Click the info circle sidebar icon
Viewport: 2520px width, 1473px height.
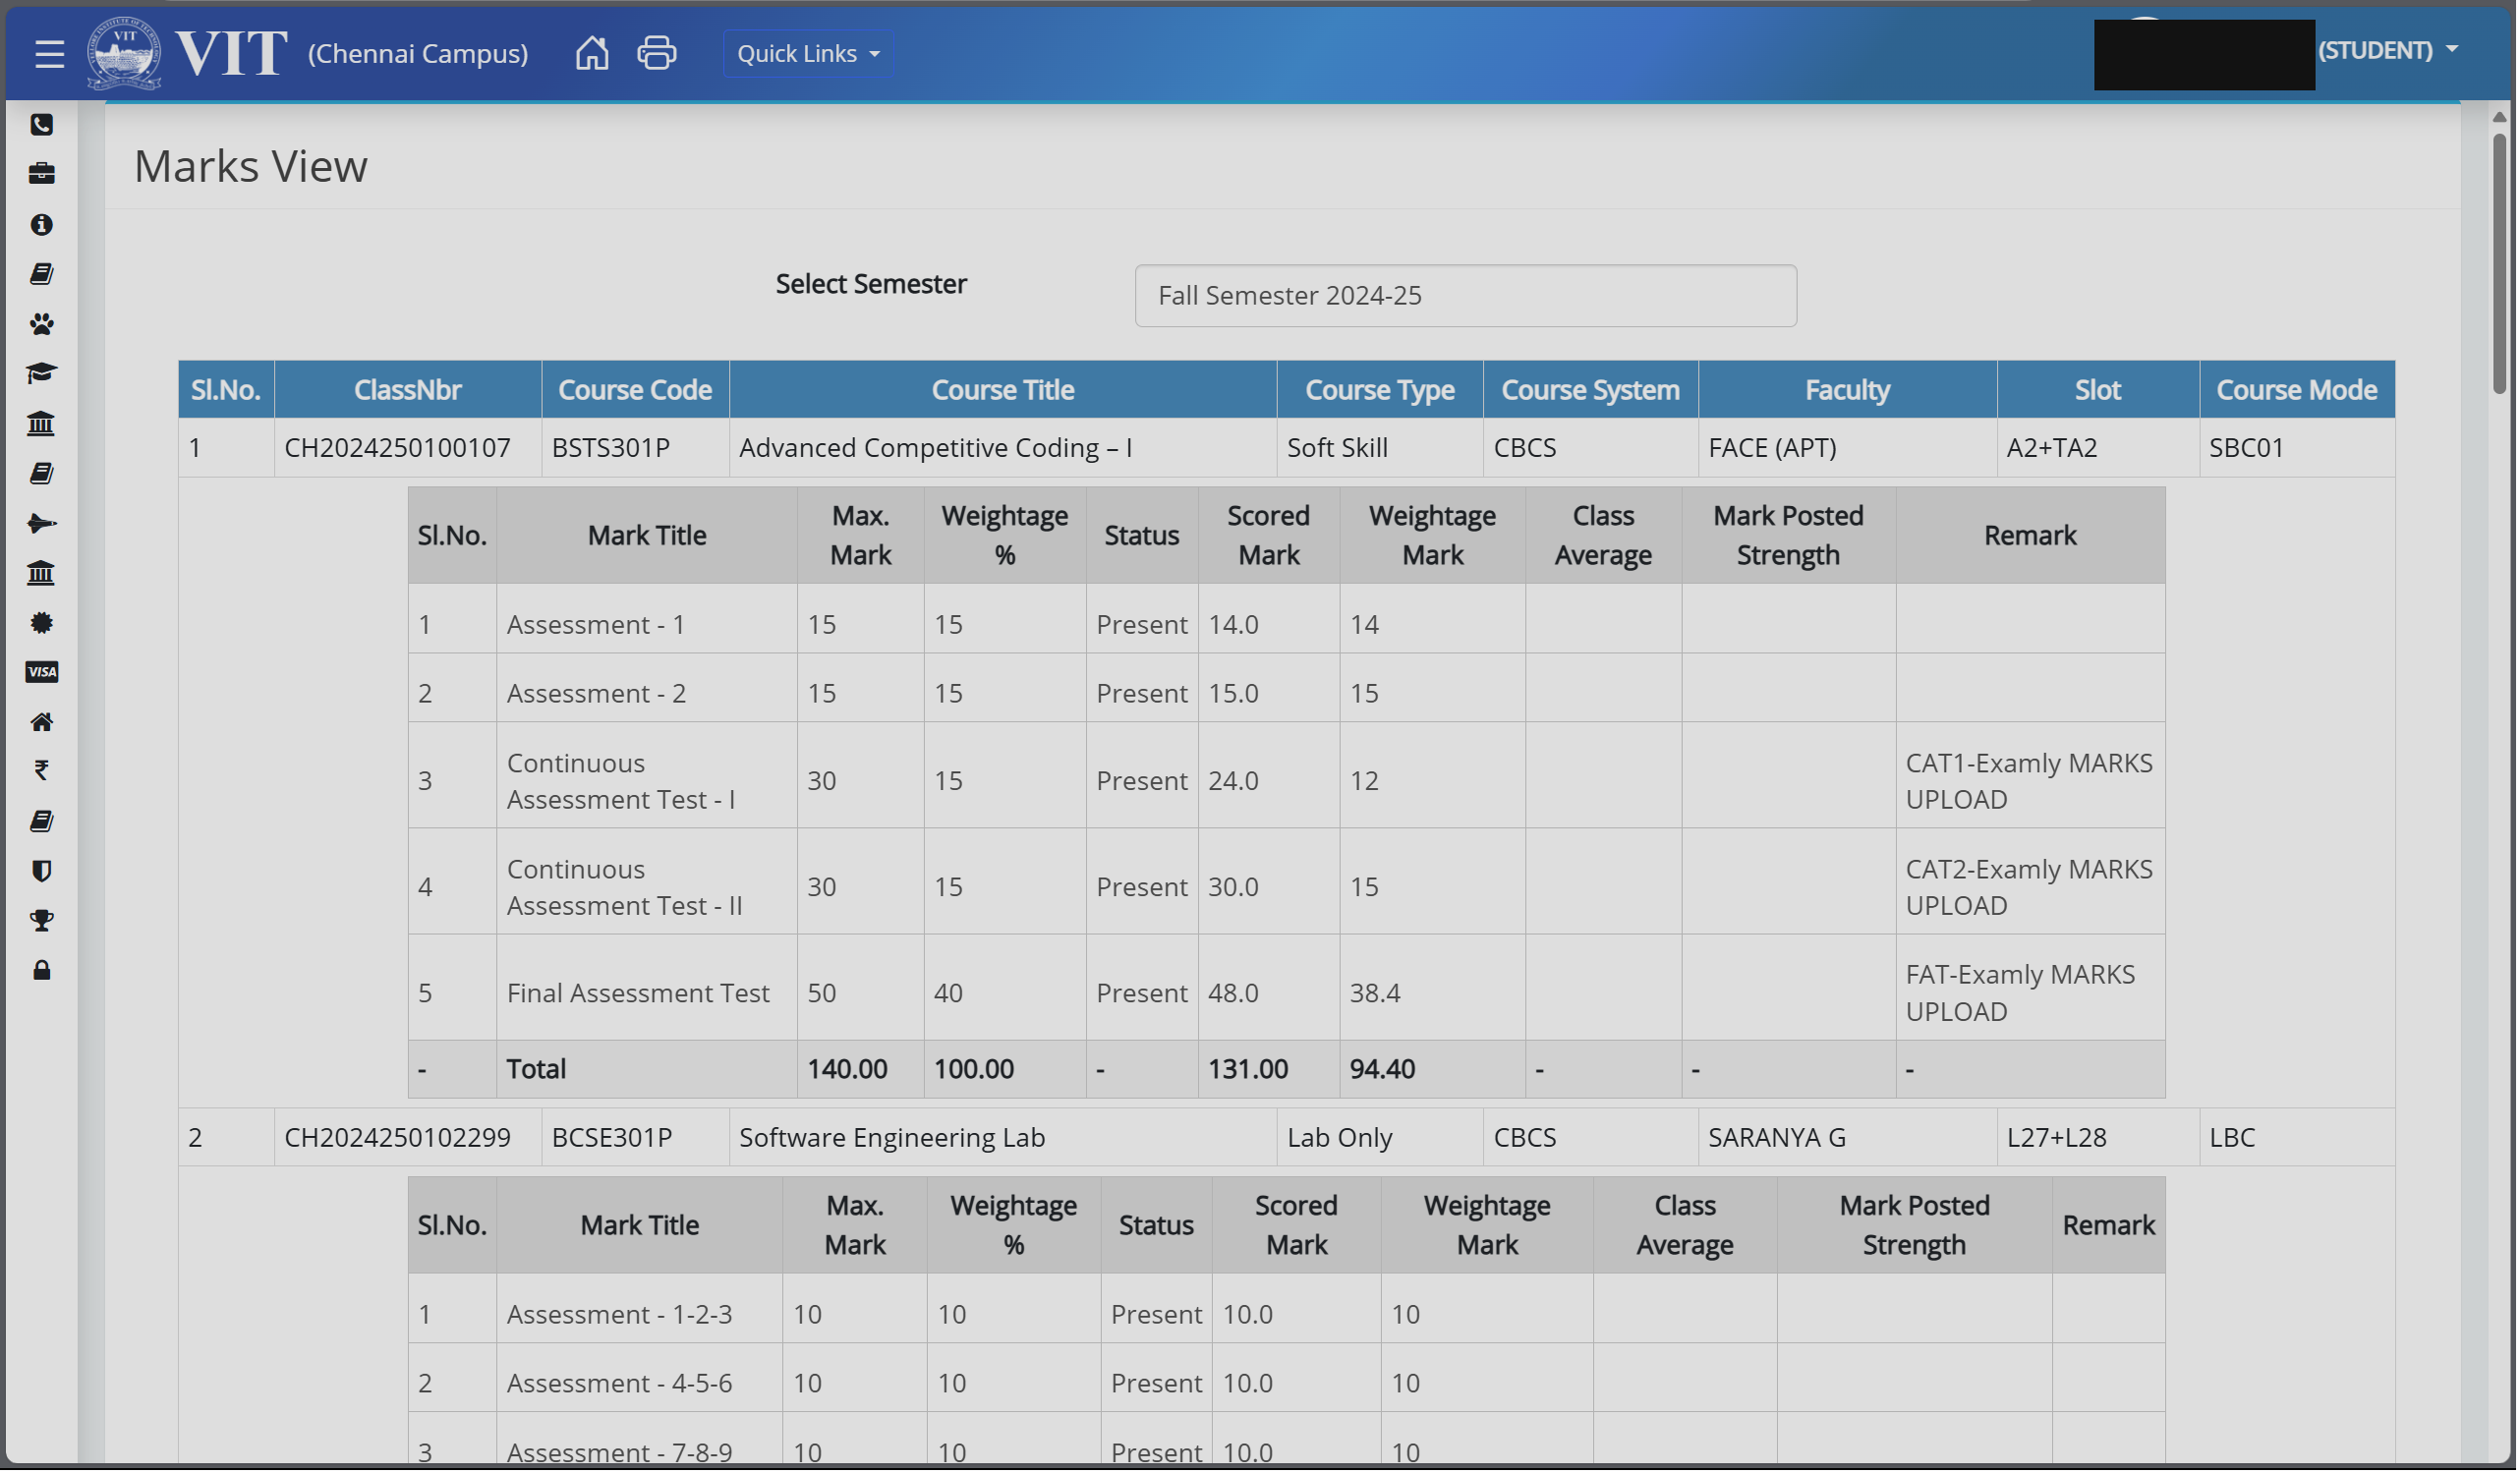coord(41,225)
